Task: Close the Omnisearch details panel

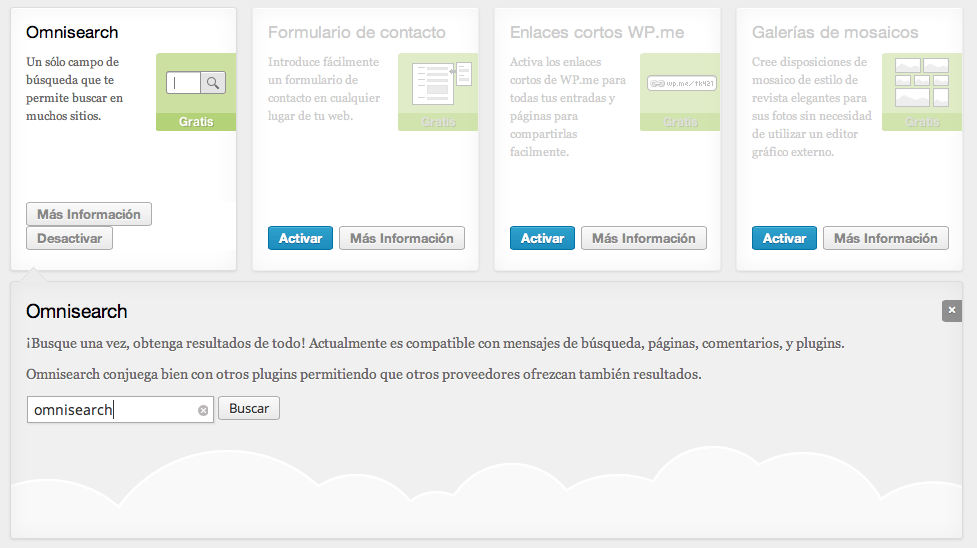Action: [x=951, y=311]
